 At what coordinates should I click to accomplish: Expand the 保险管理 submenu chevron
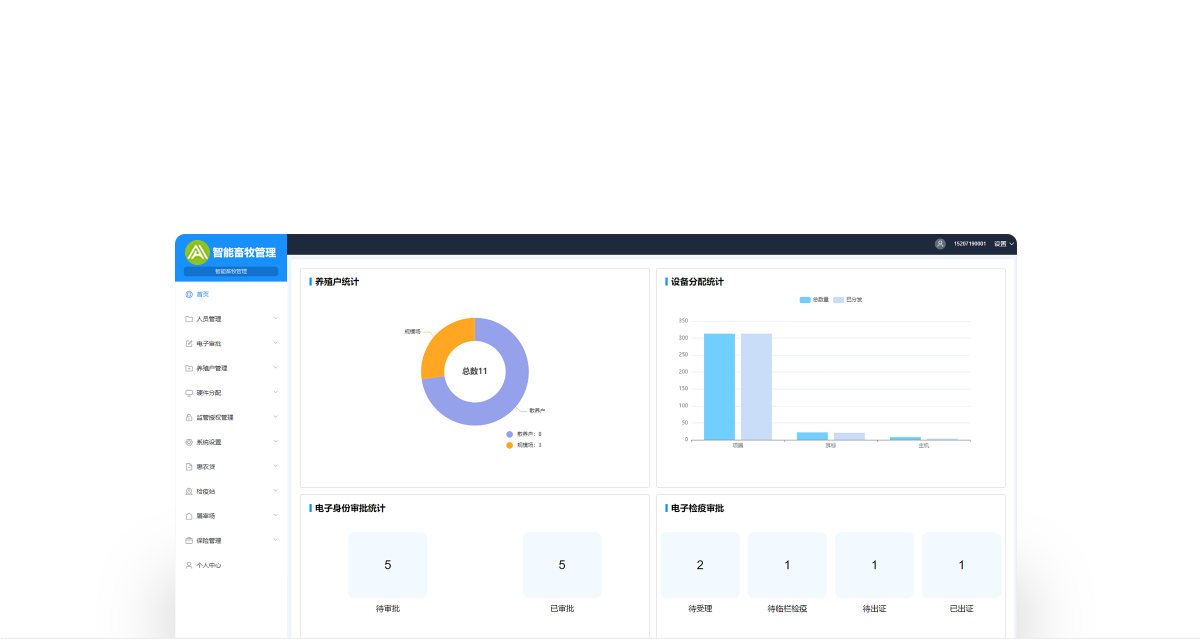pos(275,540)
